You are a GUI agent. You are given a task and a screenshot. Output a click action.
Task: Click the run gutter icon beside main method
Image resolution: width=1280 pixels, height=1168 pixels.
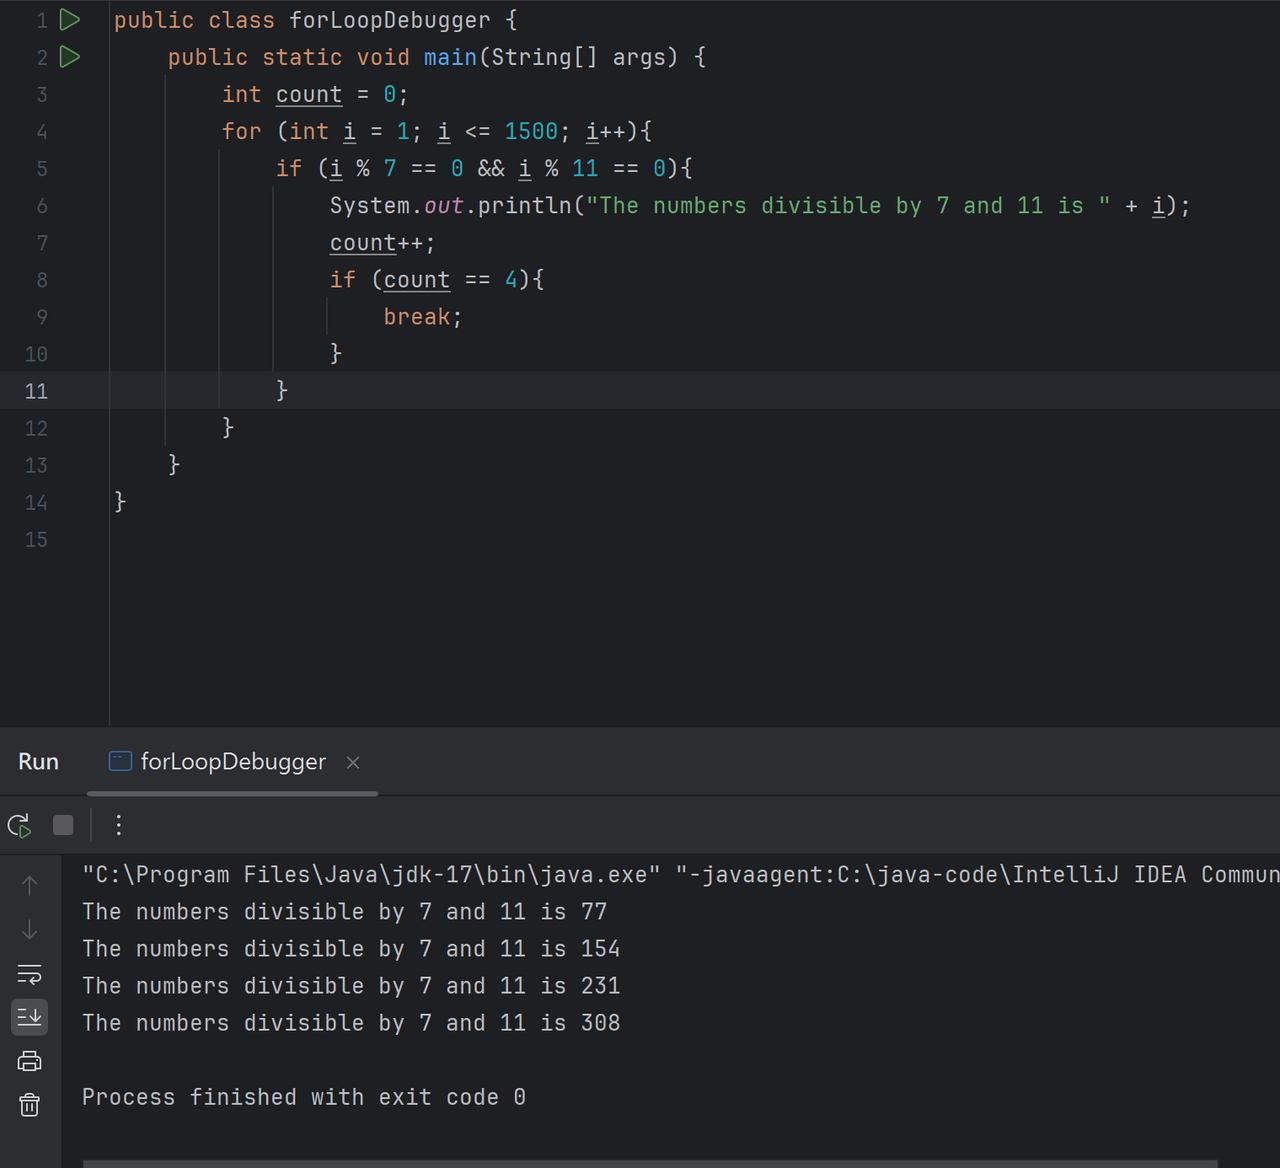click(70, 57)
